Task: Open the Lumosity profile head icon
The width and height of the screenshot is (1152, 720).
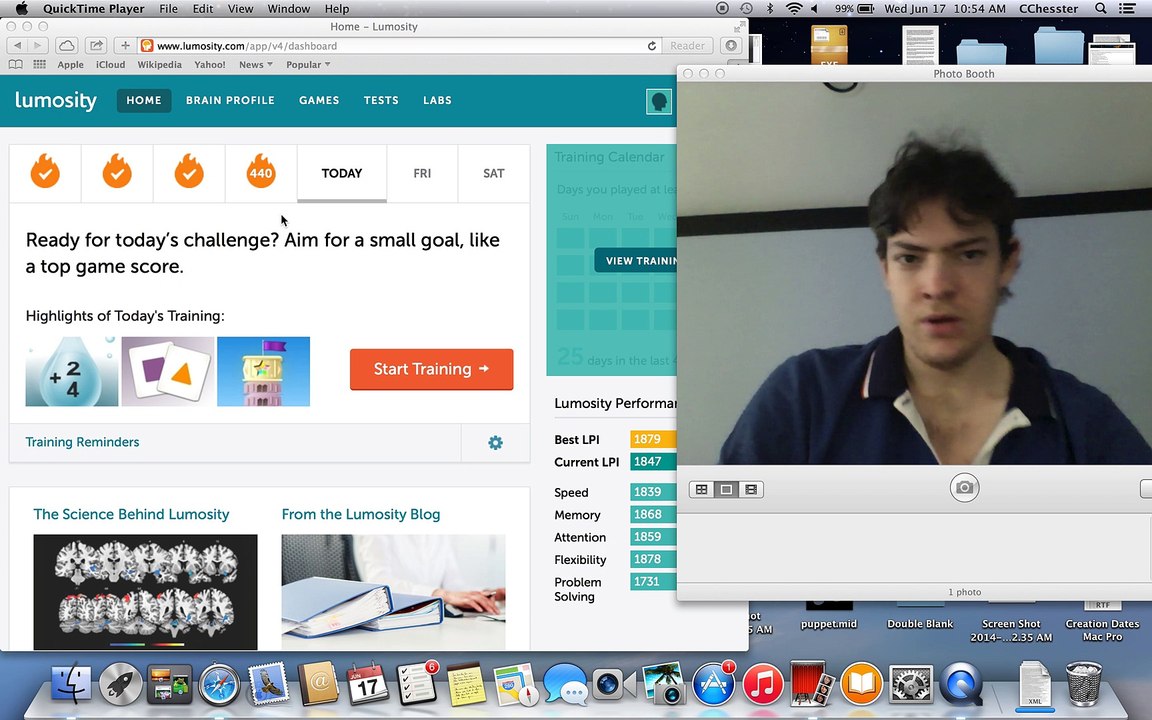Action: (659, 101)
